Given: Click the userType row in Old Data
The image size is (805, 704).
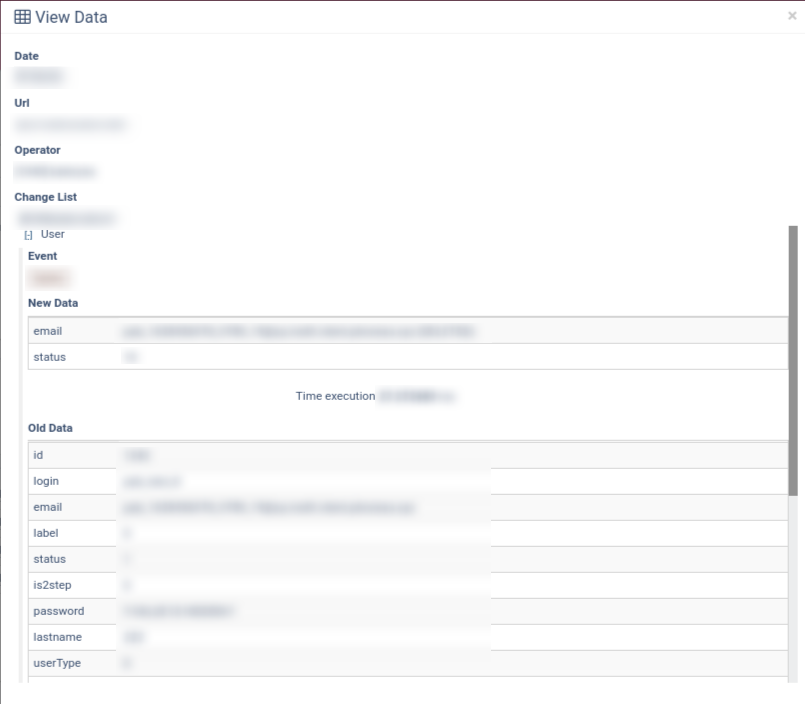Looking at the screenshot, I should 406,663.
